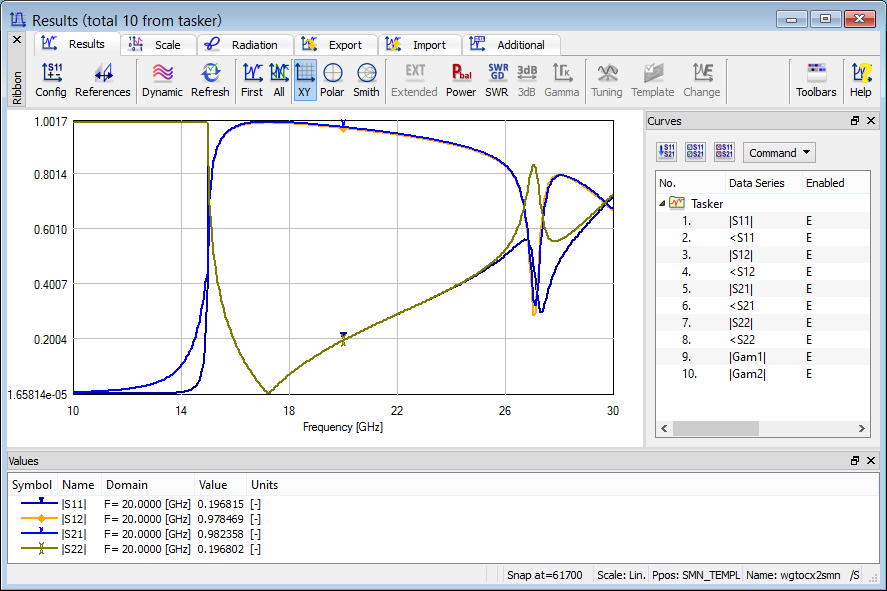
Task: Toggle the XY plot view button
Action: point(305,80)
